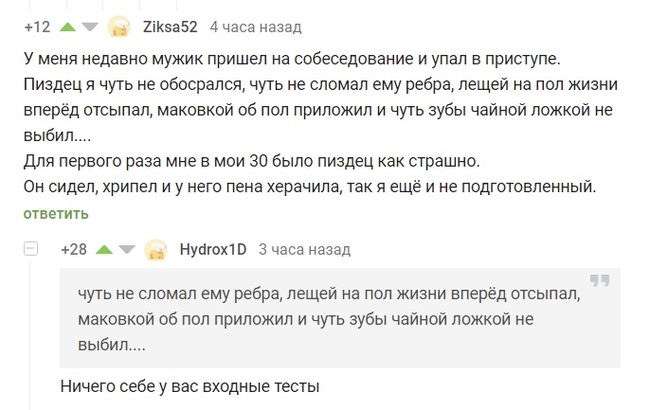Click the "3 часа назад" timestamp
This screenshot has height=410, width=650.
coord(304,249)
